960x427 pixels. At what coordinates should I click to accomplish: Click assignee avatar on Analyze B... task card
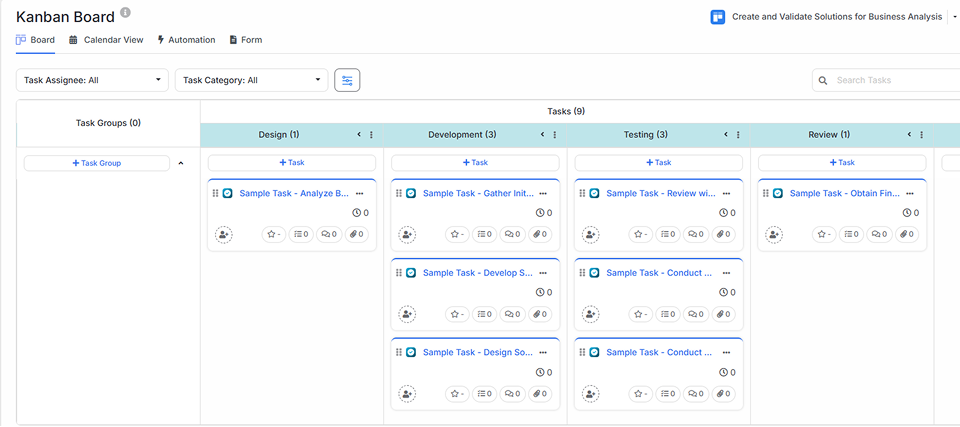223,234
